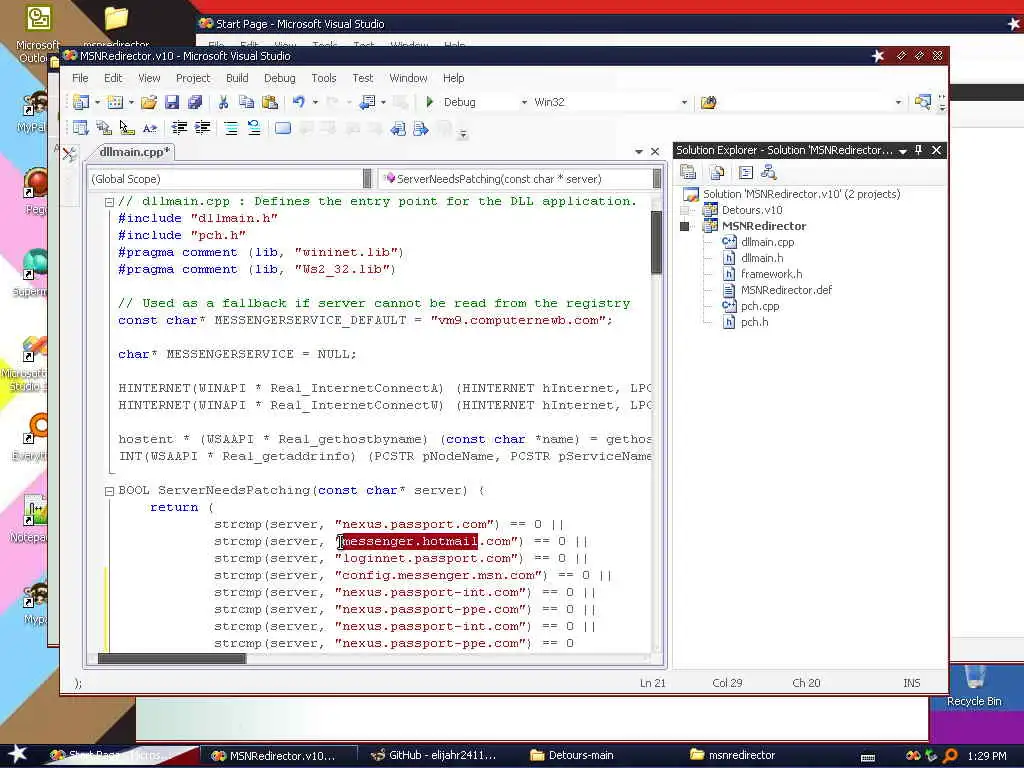Select pch.cpp in Solution Explorer
The width and height of the screenshot is (1024, 768).
tap(760, 306)
